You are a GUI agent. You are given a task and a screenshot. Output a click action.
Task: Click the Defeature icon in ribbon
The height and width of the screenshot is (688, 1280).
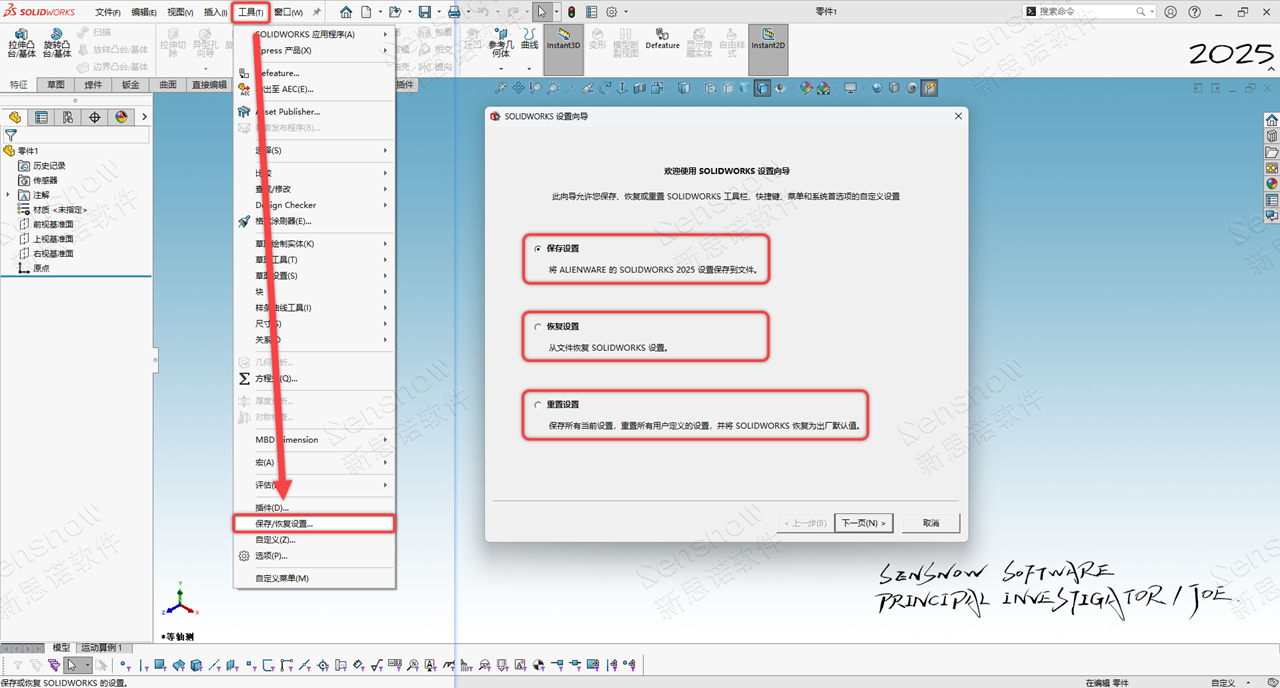[x=662, y=40]
